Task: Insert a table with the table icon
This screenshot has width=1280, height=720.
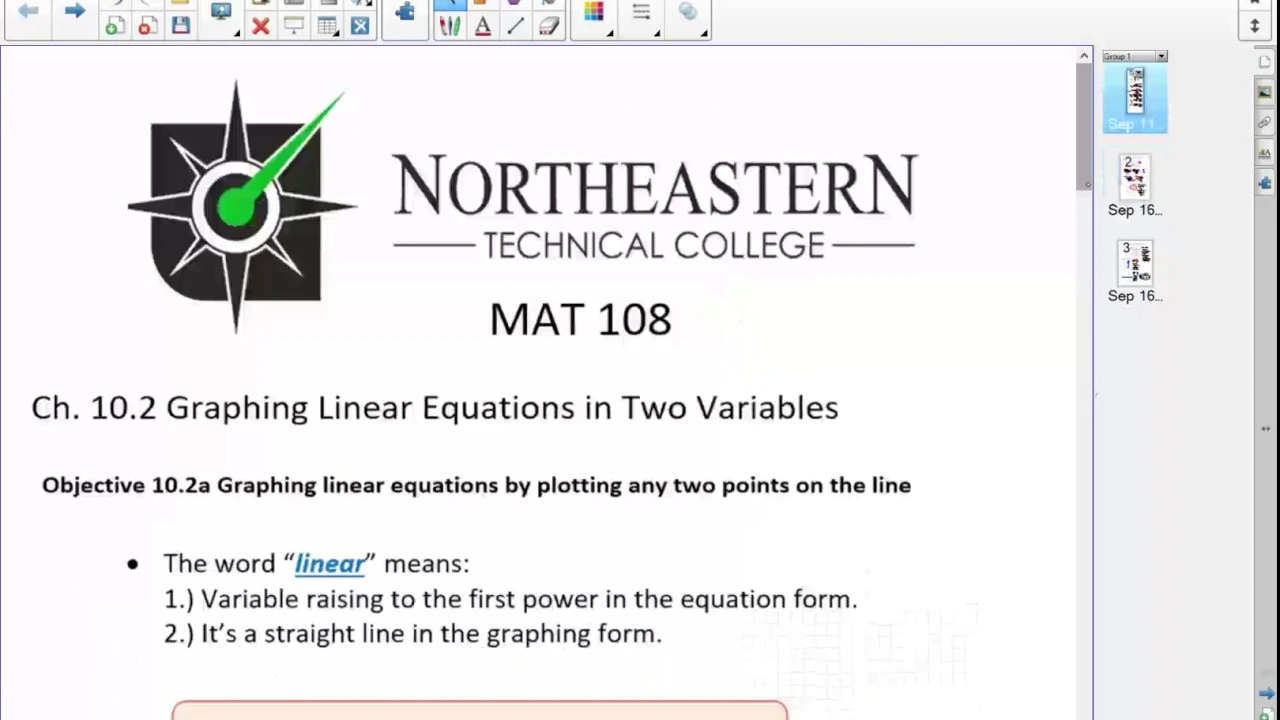Action: [326, 27]
